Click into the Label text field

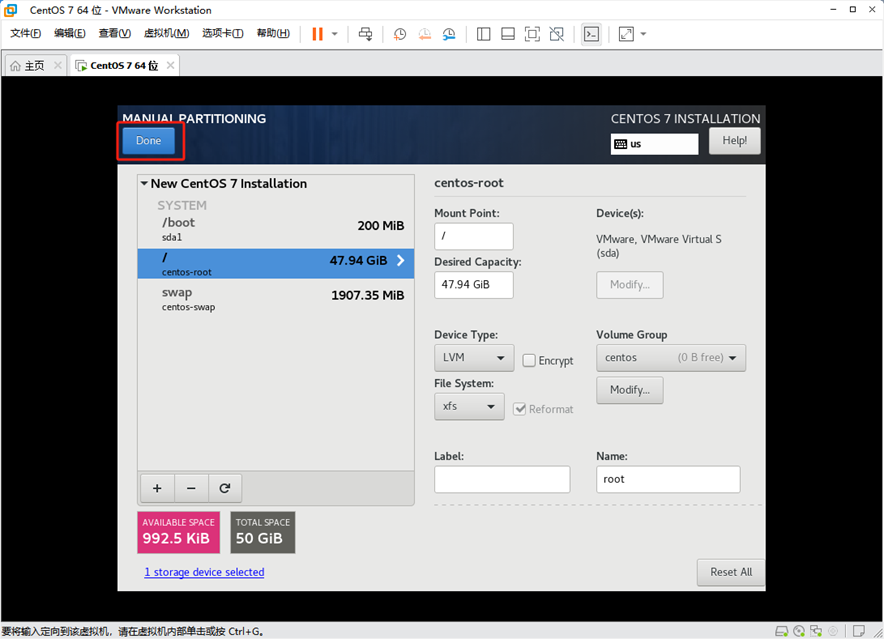[502, 479]
